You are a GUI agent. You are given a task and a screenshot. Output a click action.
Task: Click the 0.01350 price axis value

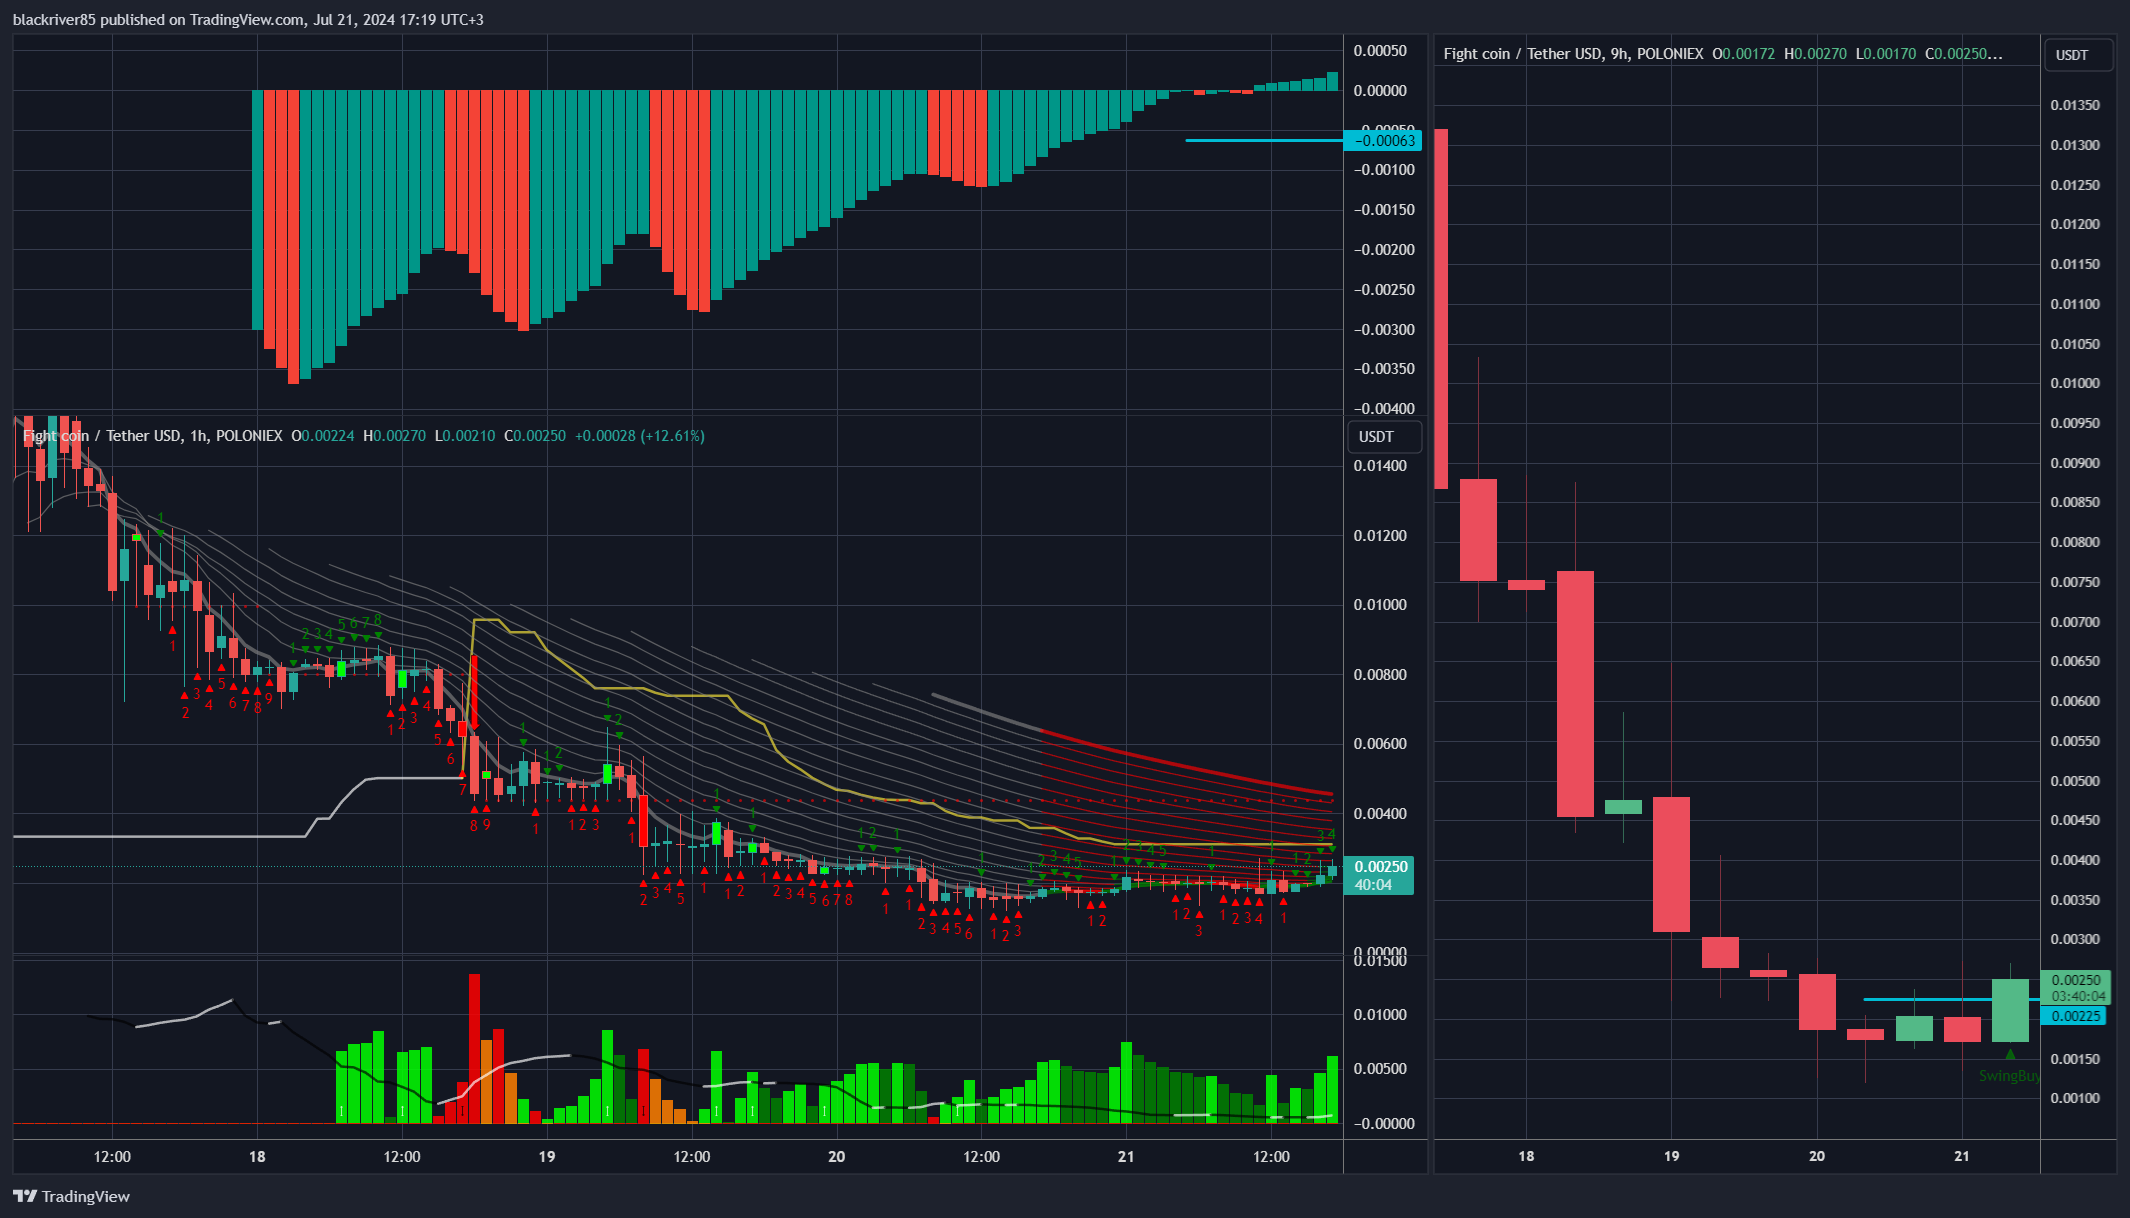(x=2075, y=105)
